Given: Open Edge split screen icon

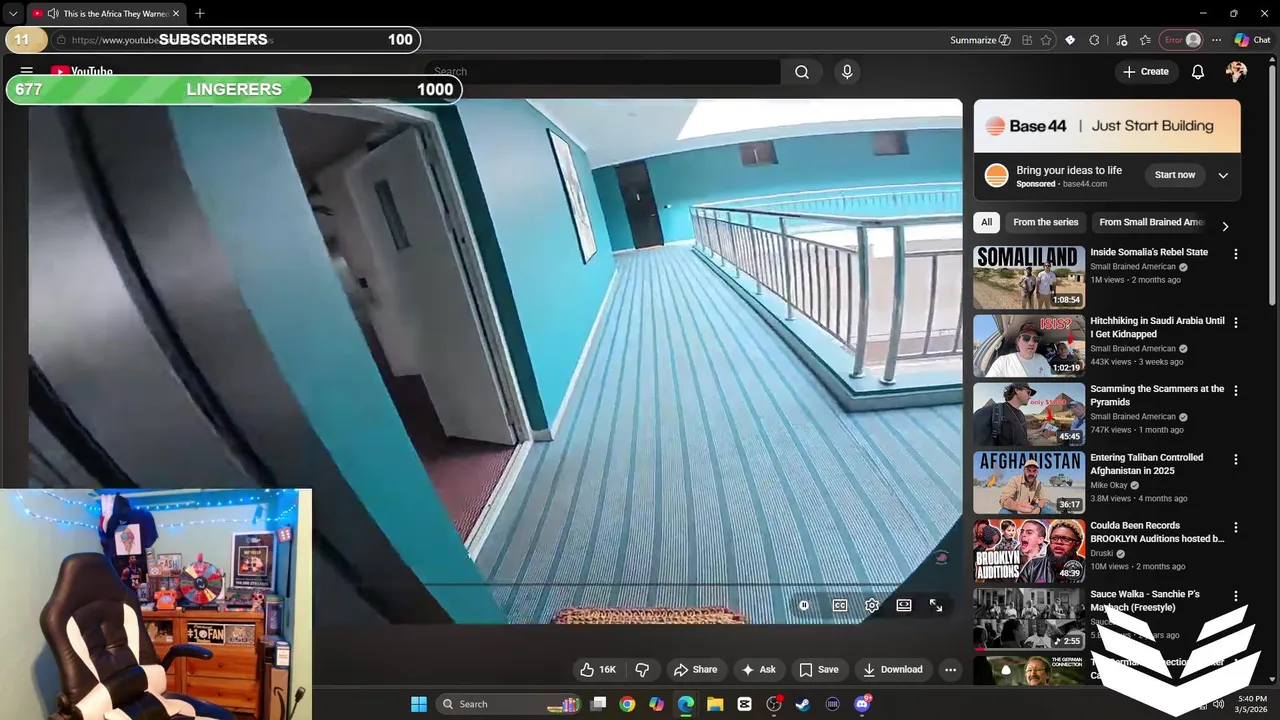Looking at the screenshot, I should (x=1026, y=40).
